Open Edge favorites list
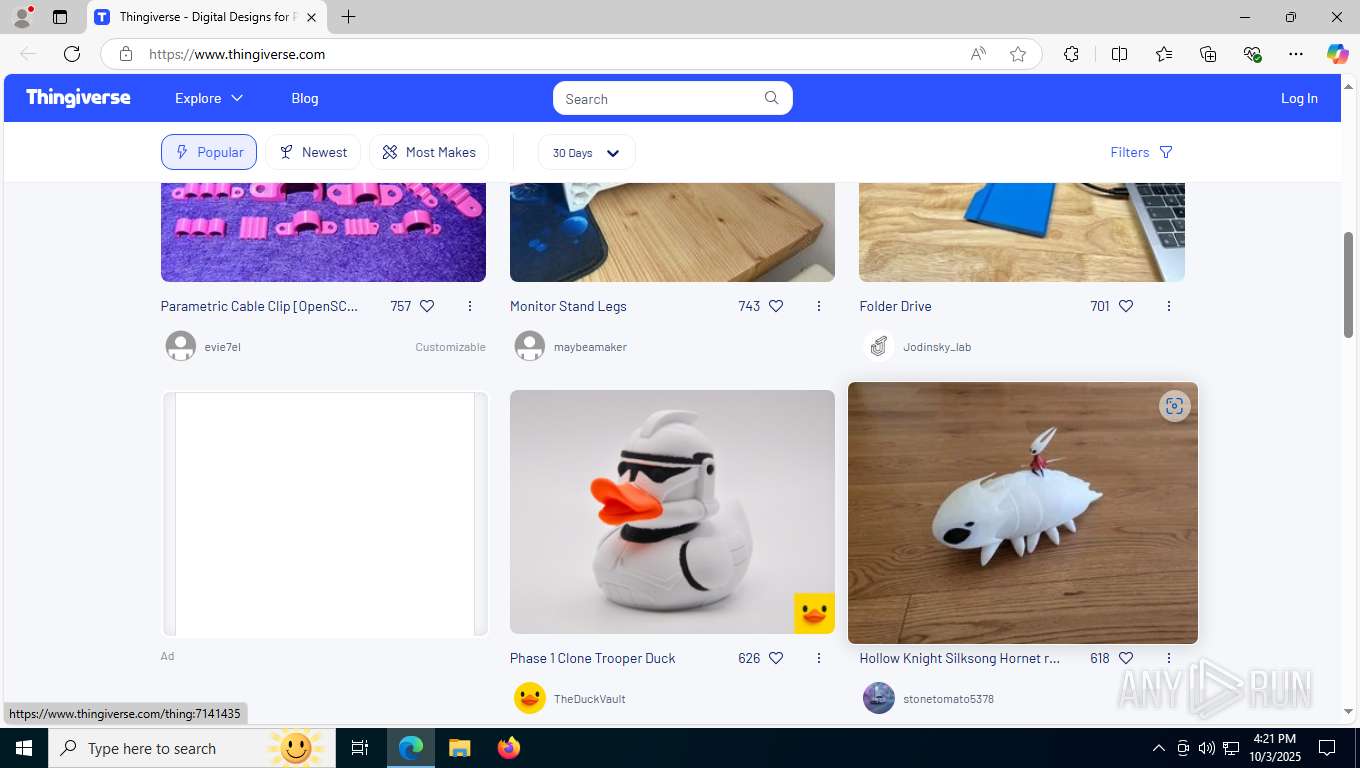This screenshot has width=1360, height=768. point(1164,54)
